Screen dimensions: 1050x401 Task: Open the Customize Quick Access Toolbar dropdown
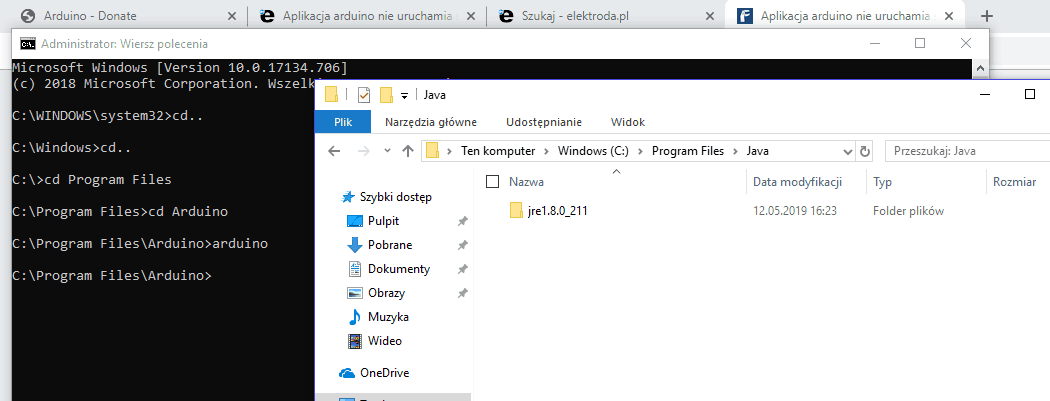point(404,96)
